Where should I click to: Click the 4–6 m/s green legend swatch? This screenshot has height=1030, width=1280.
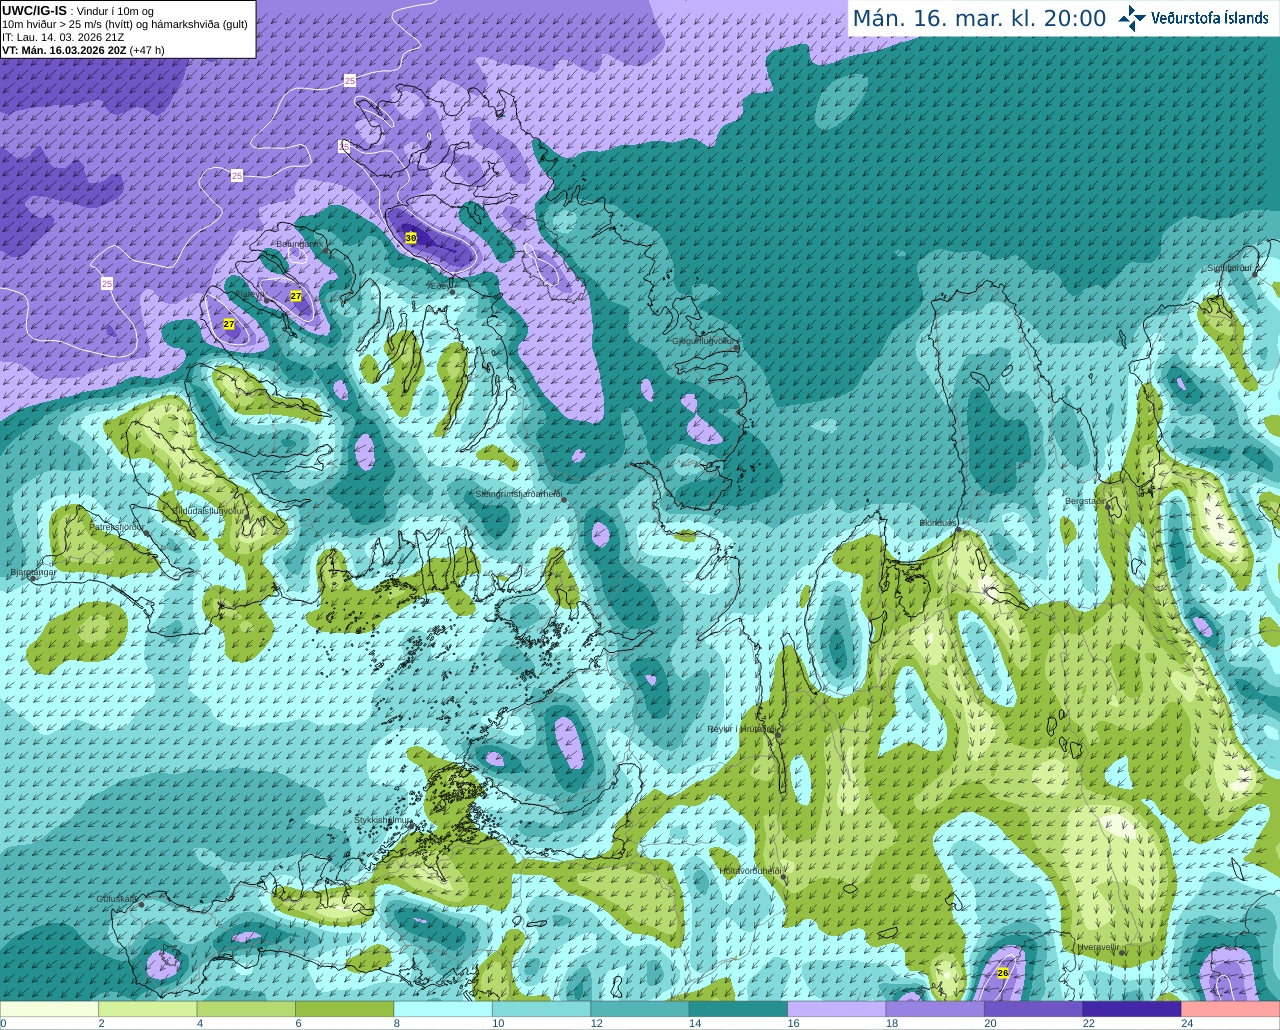(x=246, y=1009)
